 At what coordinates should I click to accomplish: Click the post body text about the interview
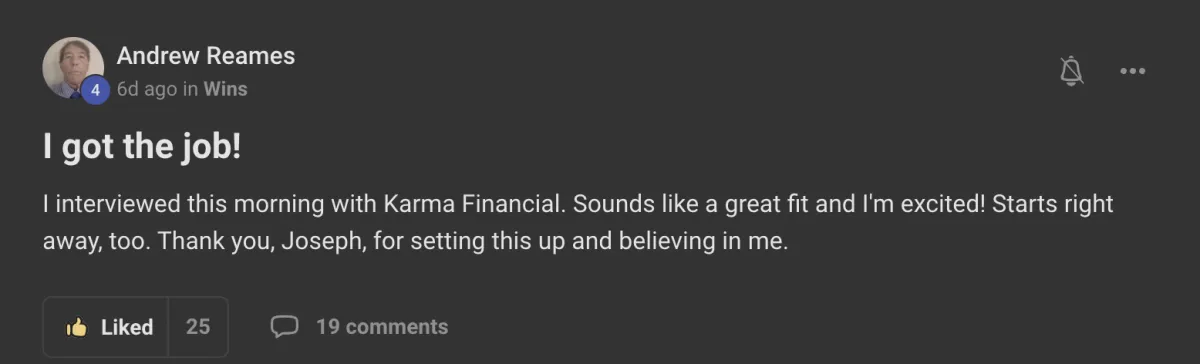click(x=578, y=223)
